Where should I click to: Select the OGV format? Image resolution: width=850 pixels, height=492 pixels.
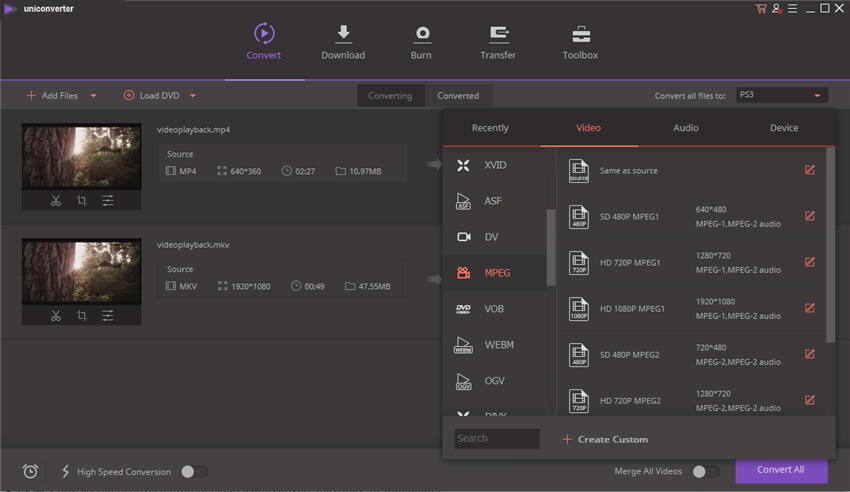494,381
